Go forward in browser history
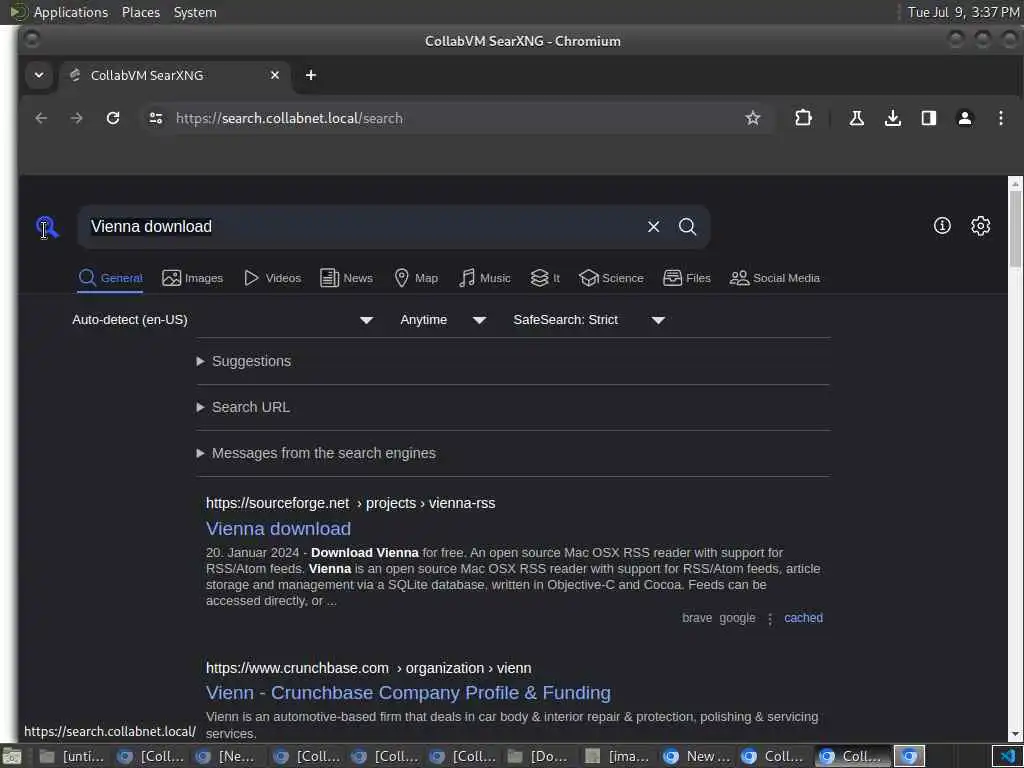The width and height of the screenshot is (1024, 768). click(76, 118)
